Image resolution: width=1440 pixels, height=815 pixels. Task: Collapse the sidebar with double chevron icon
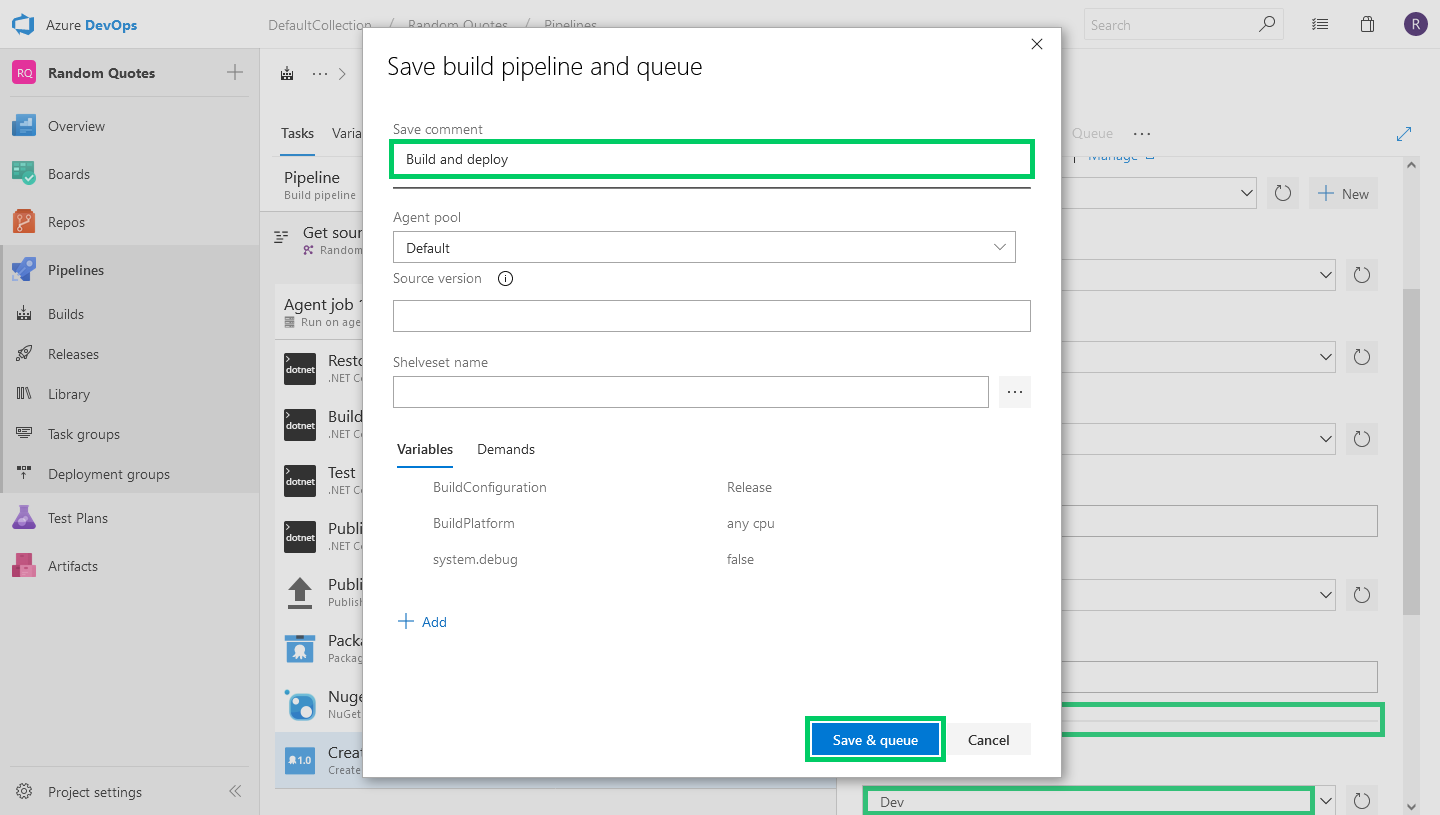tap(235, 792)
